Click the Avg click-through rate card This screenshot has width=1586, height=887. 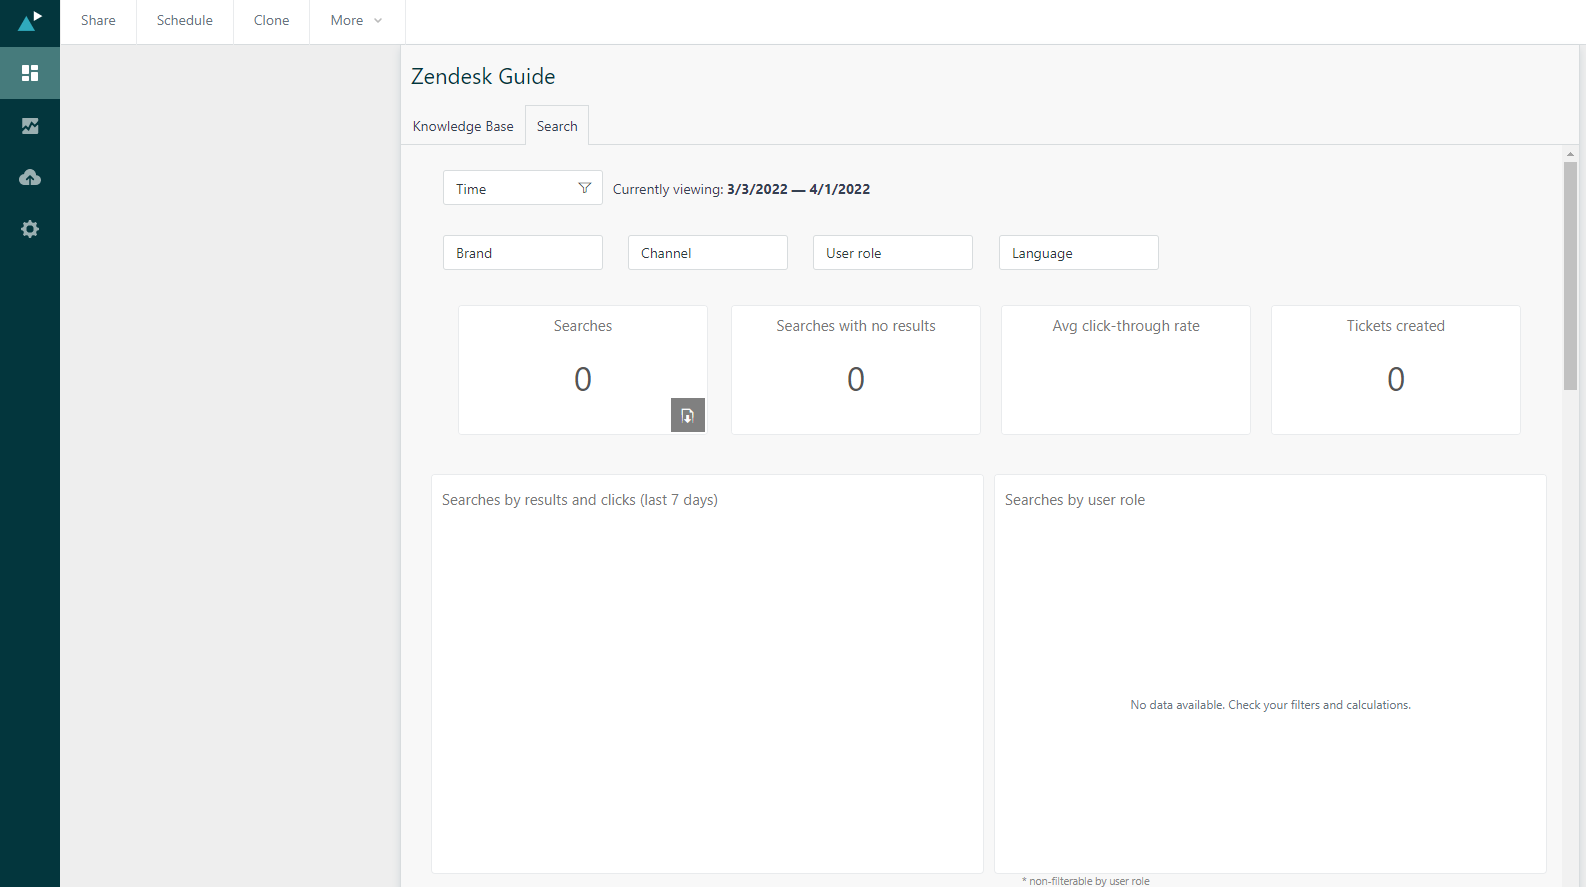1126,370
